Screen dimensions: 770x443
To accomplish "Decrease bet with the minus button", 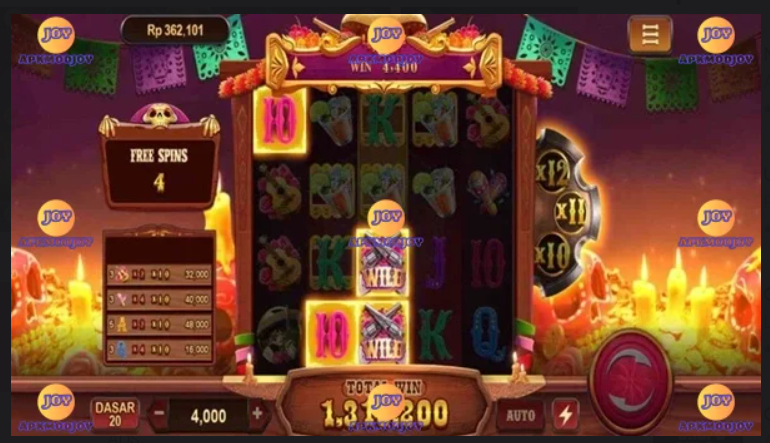I will pyautogui.click(x=159, y=413).
